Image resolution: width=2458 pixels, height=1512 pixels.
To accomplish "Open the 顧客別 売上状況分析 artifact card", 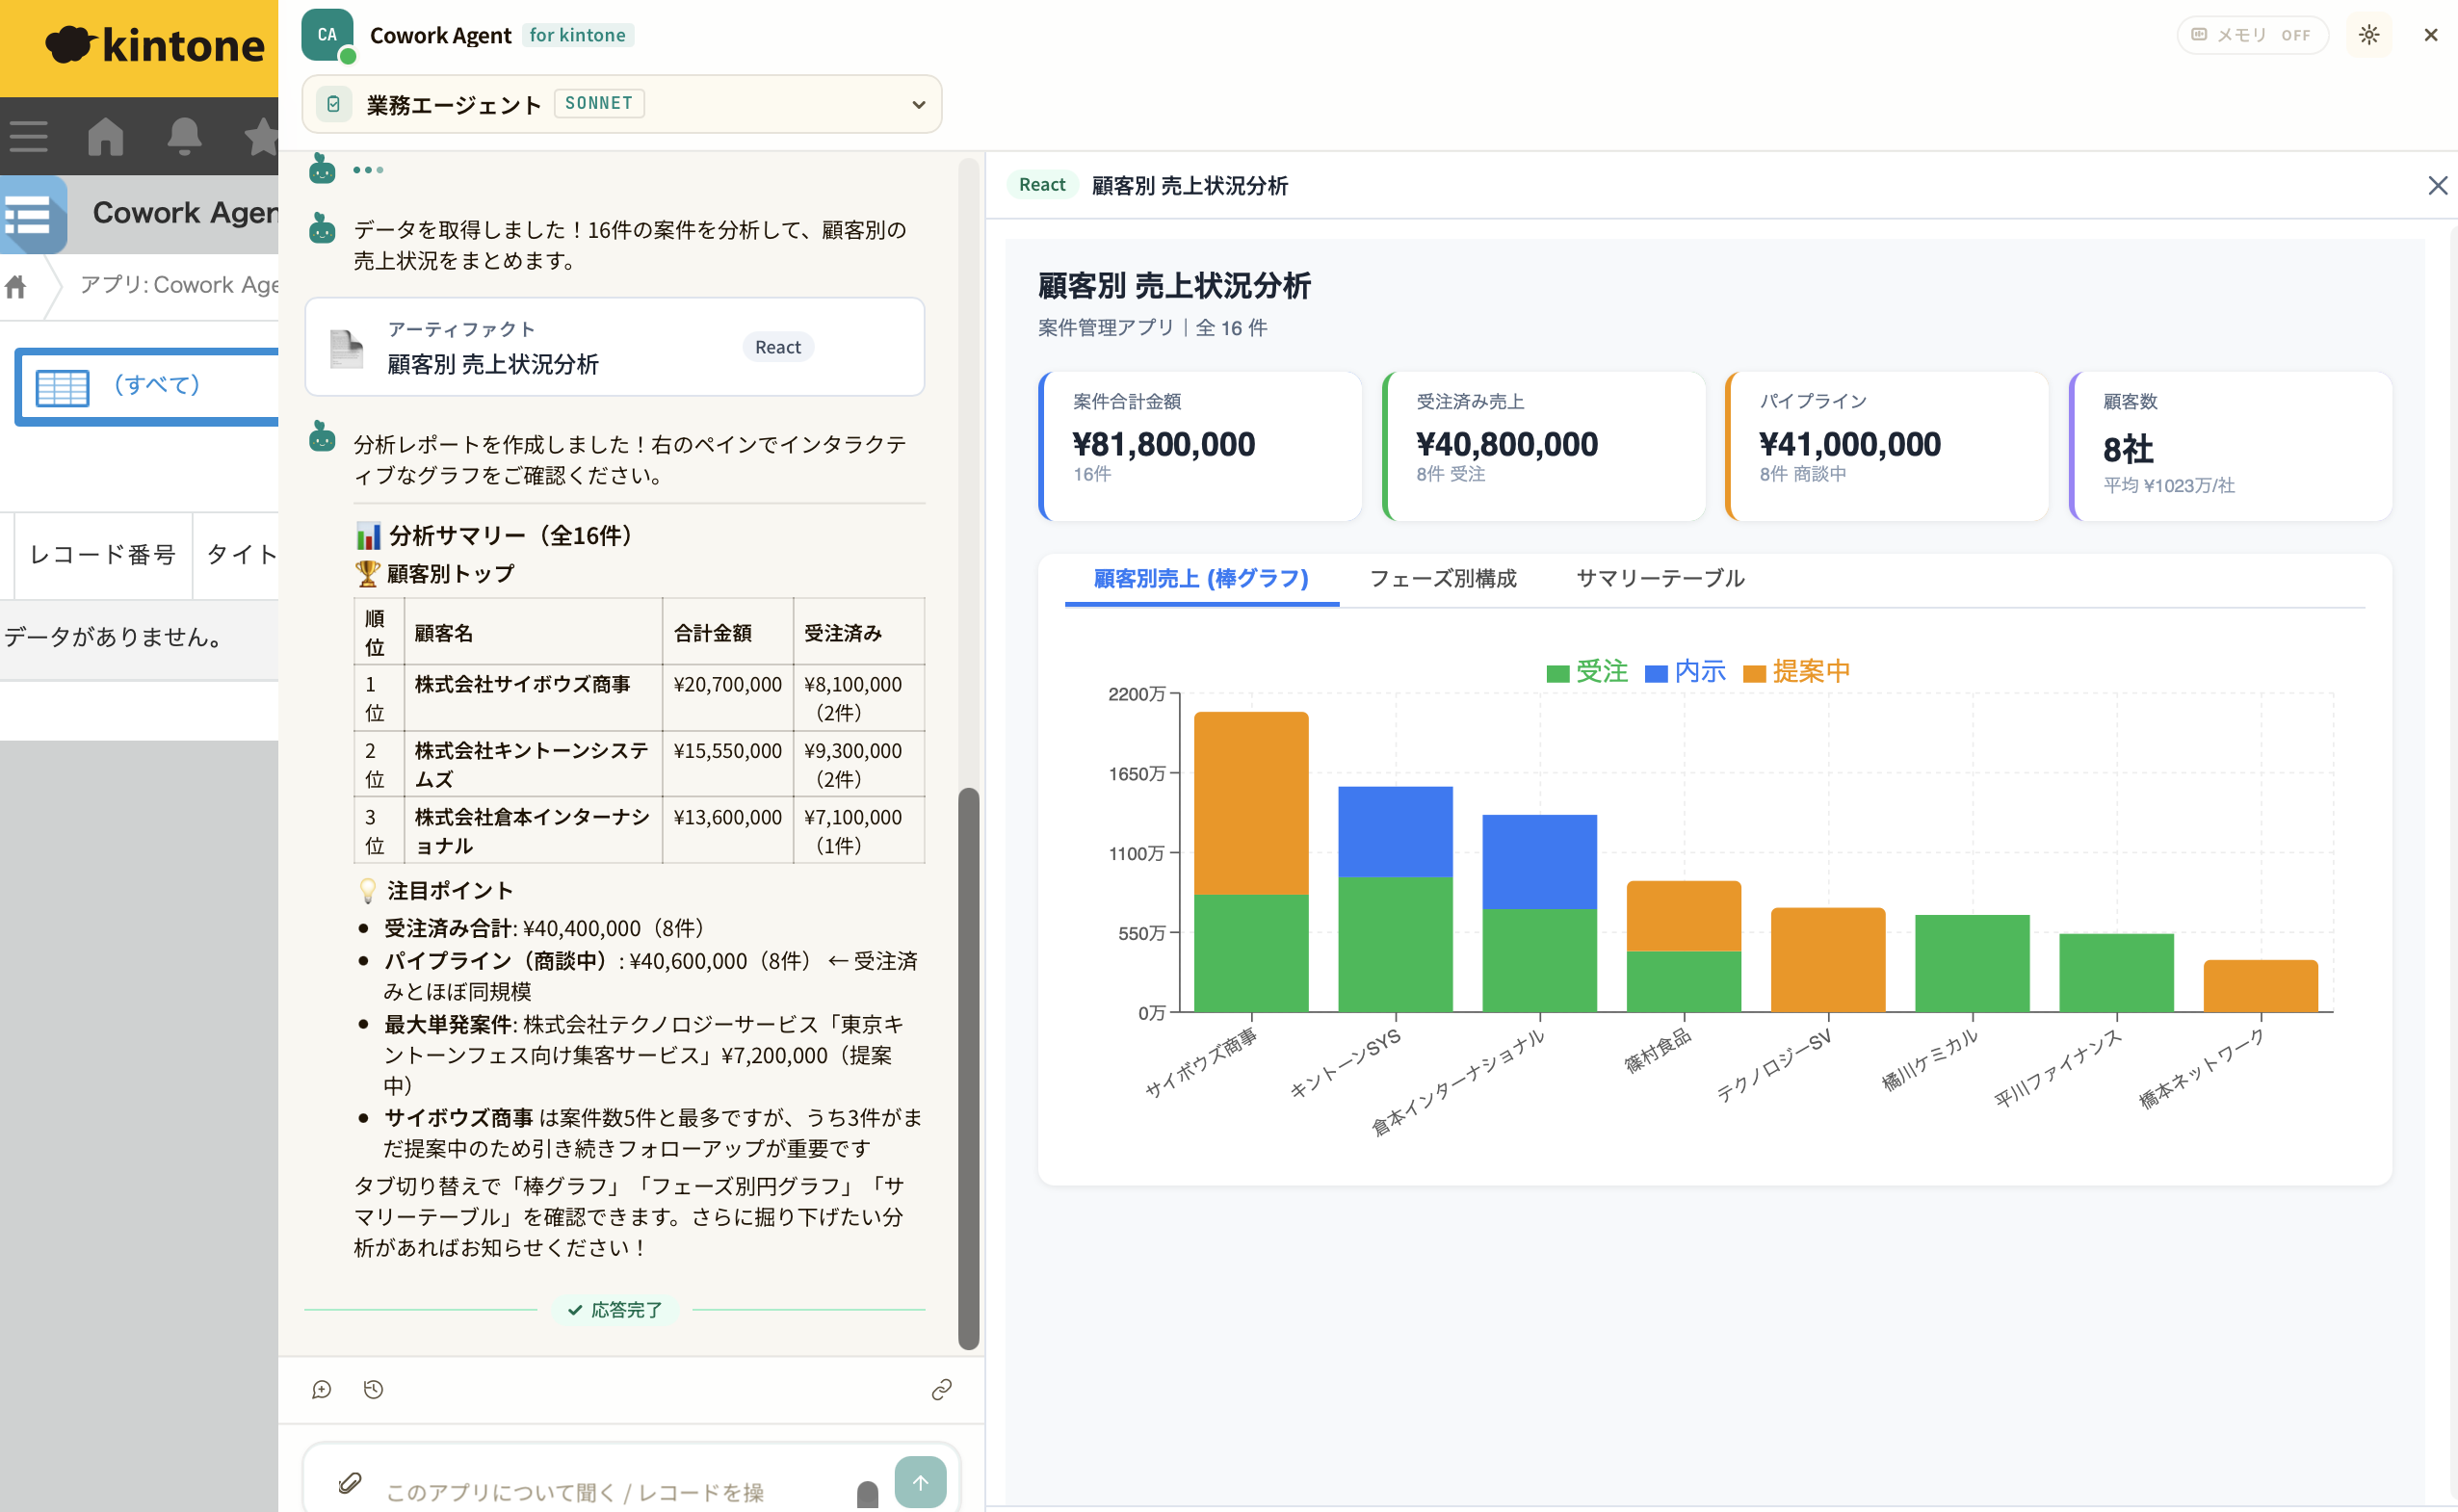I will [614, 347].
